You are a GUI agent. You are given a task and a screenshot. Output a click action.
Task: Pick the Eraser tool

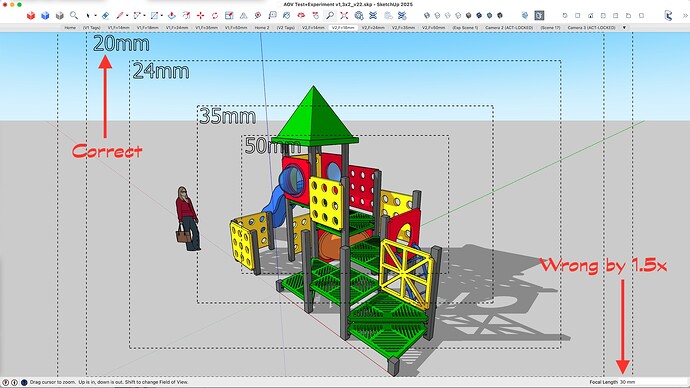coord(105,15)
